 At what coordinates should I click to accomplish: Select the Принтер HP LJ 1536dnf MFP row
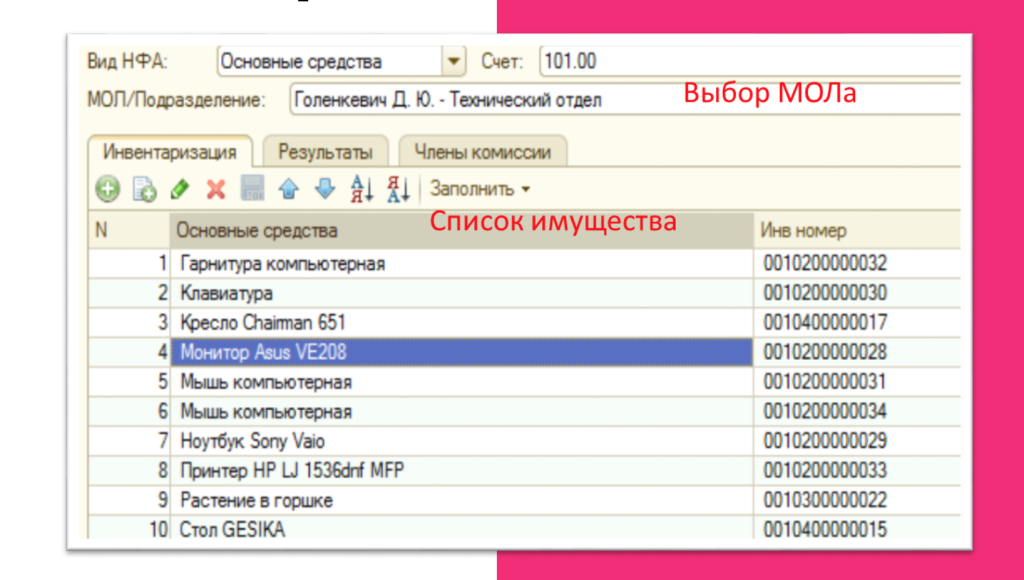460,470
